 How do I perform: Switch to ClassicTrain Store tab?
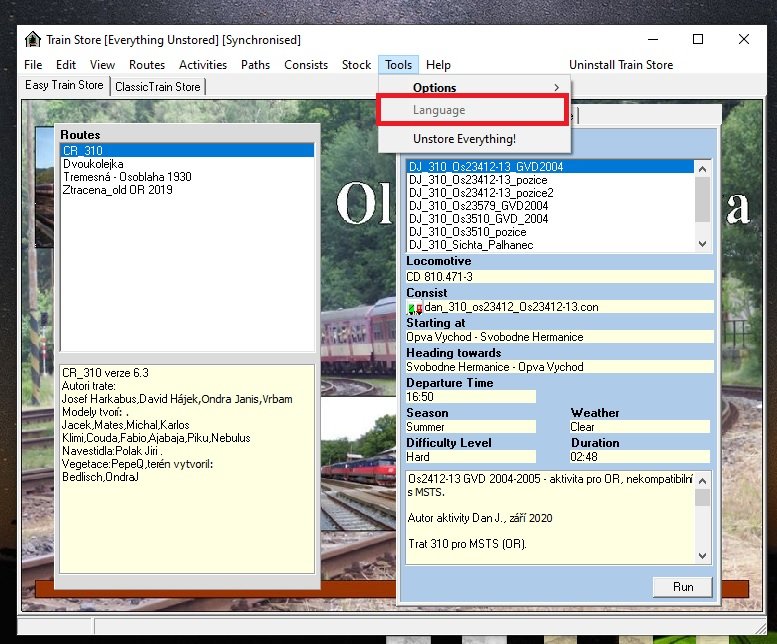(158, 87)
